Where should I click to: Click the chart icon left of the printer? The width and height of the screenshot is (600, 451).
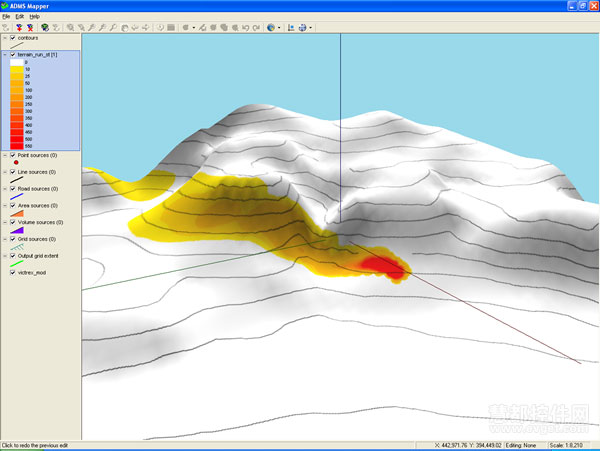pos(291,28)
